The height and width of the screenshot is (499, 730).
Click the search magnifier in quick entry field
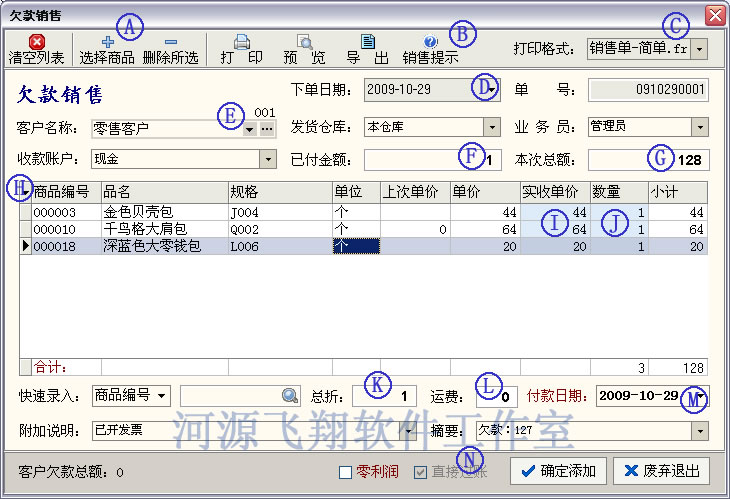[x=289, y=395]
